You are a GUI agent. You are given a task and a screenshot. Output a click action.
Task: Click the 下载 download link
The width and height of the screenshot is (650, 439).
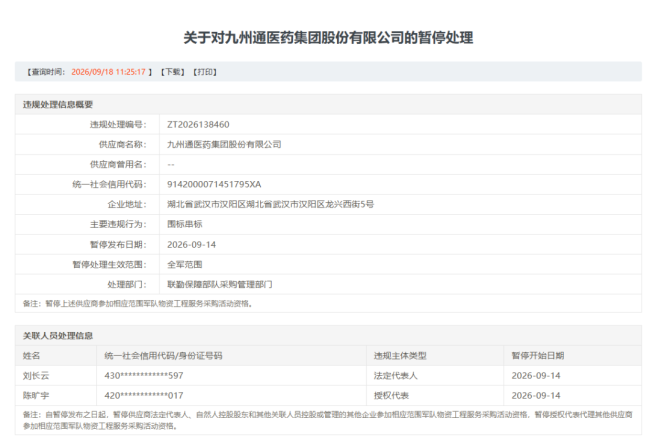coord(173,72)
